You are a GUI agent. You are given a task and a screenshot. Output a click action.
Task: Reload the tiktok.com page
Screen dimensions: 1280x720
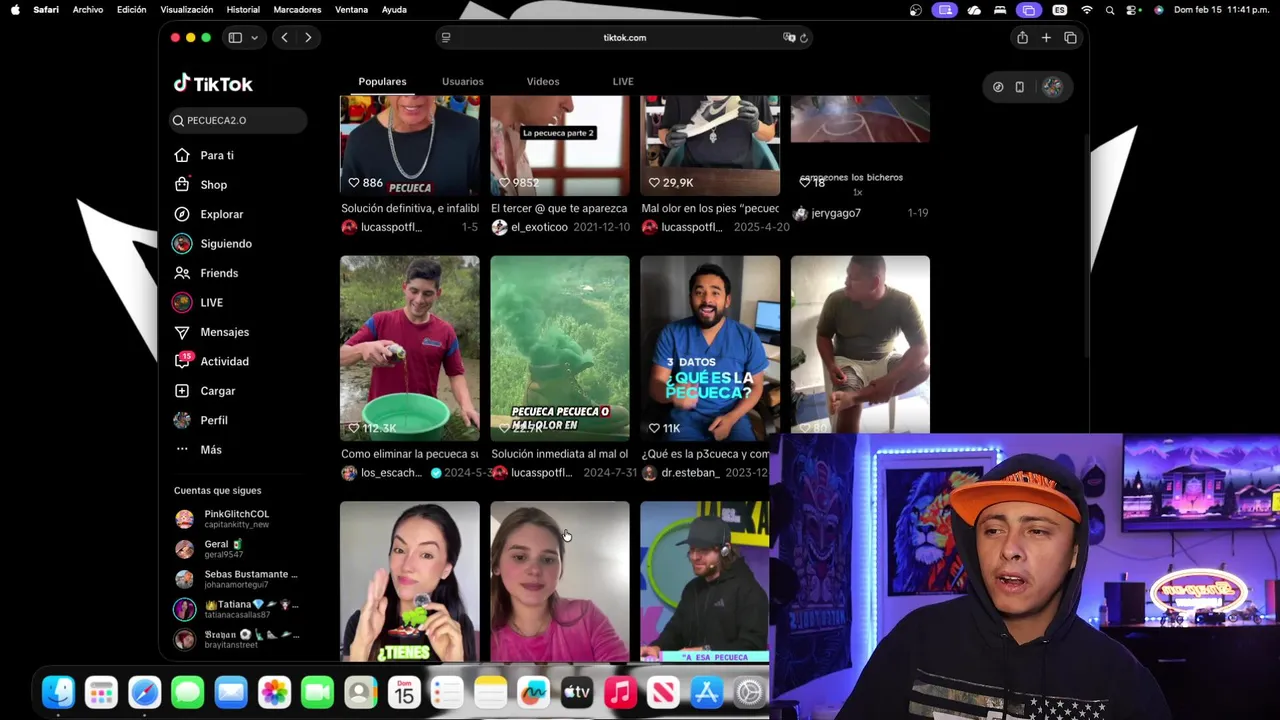[804, 38]
